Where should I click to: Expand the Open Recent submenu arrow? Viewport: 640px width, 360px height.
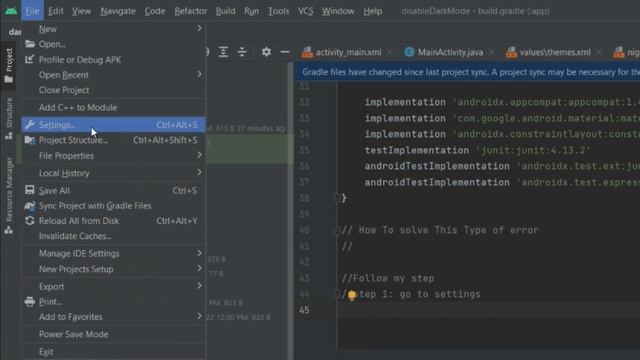click(199, 74)
